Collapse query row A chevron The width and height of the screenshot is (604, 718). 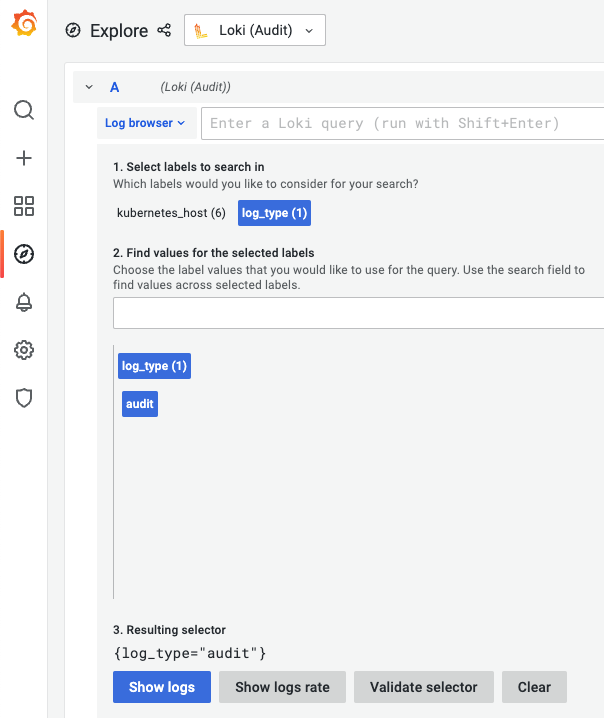[89, 87]
